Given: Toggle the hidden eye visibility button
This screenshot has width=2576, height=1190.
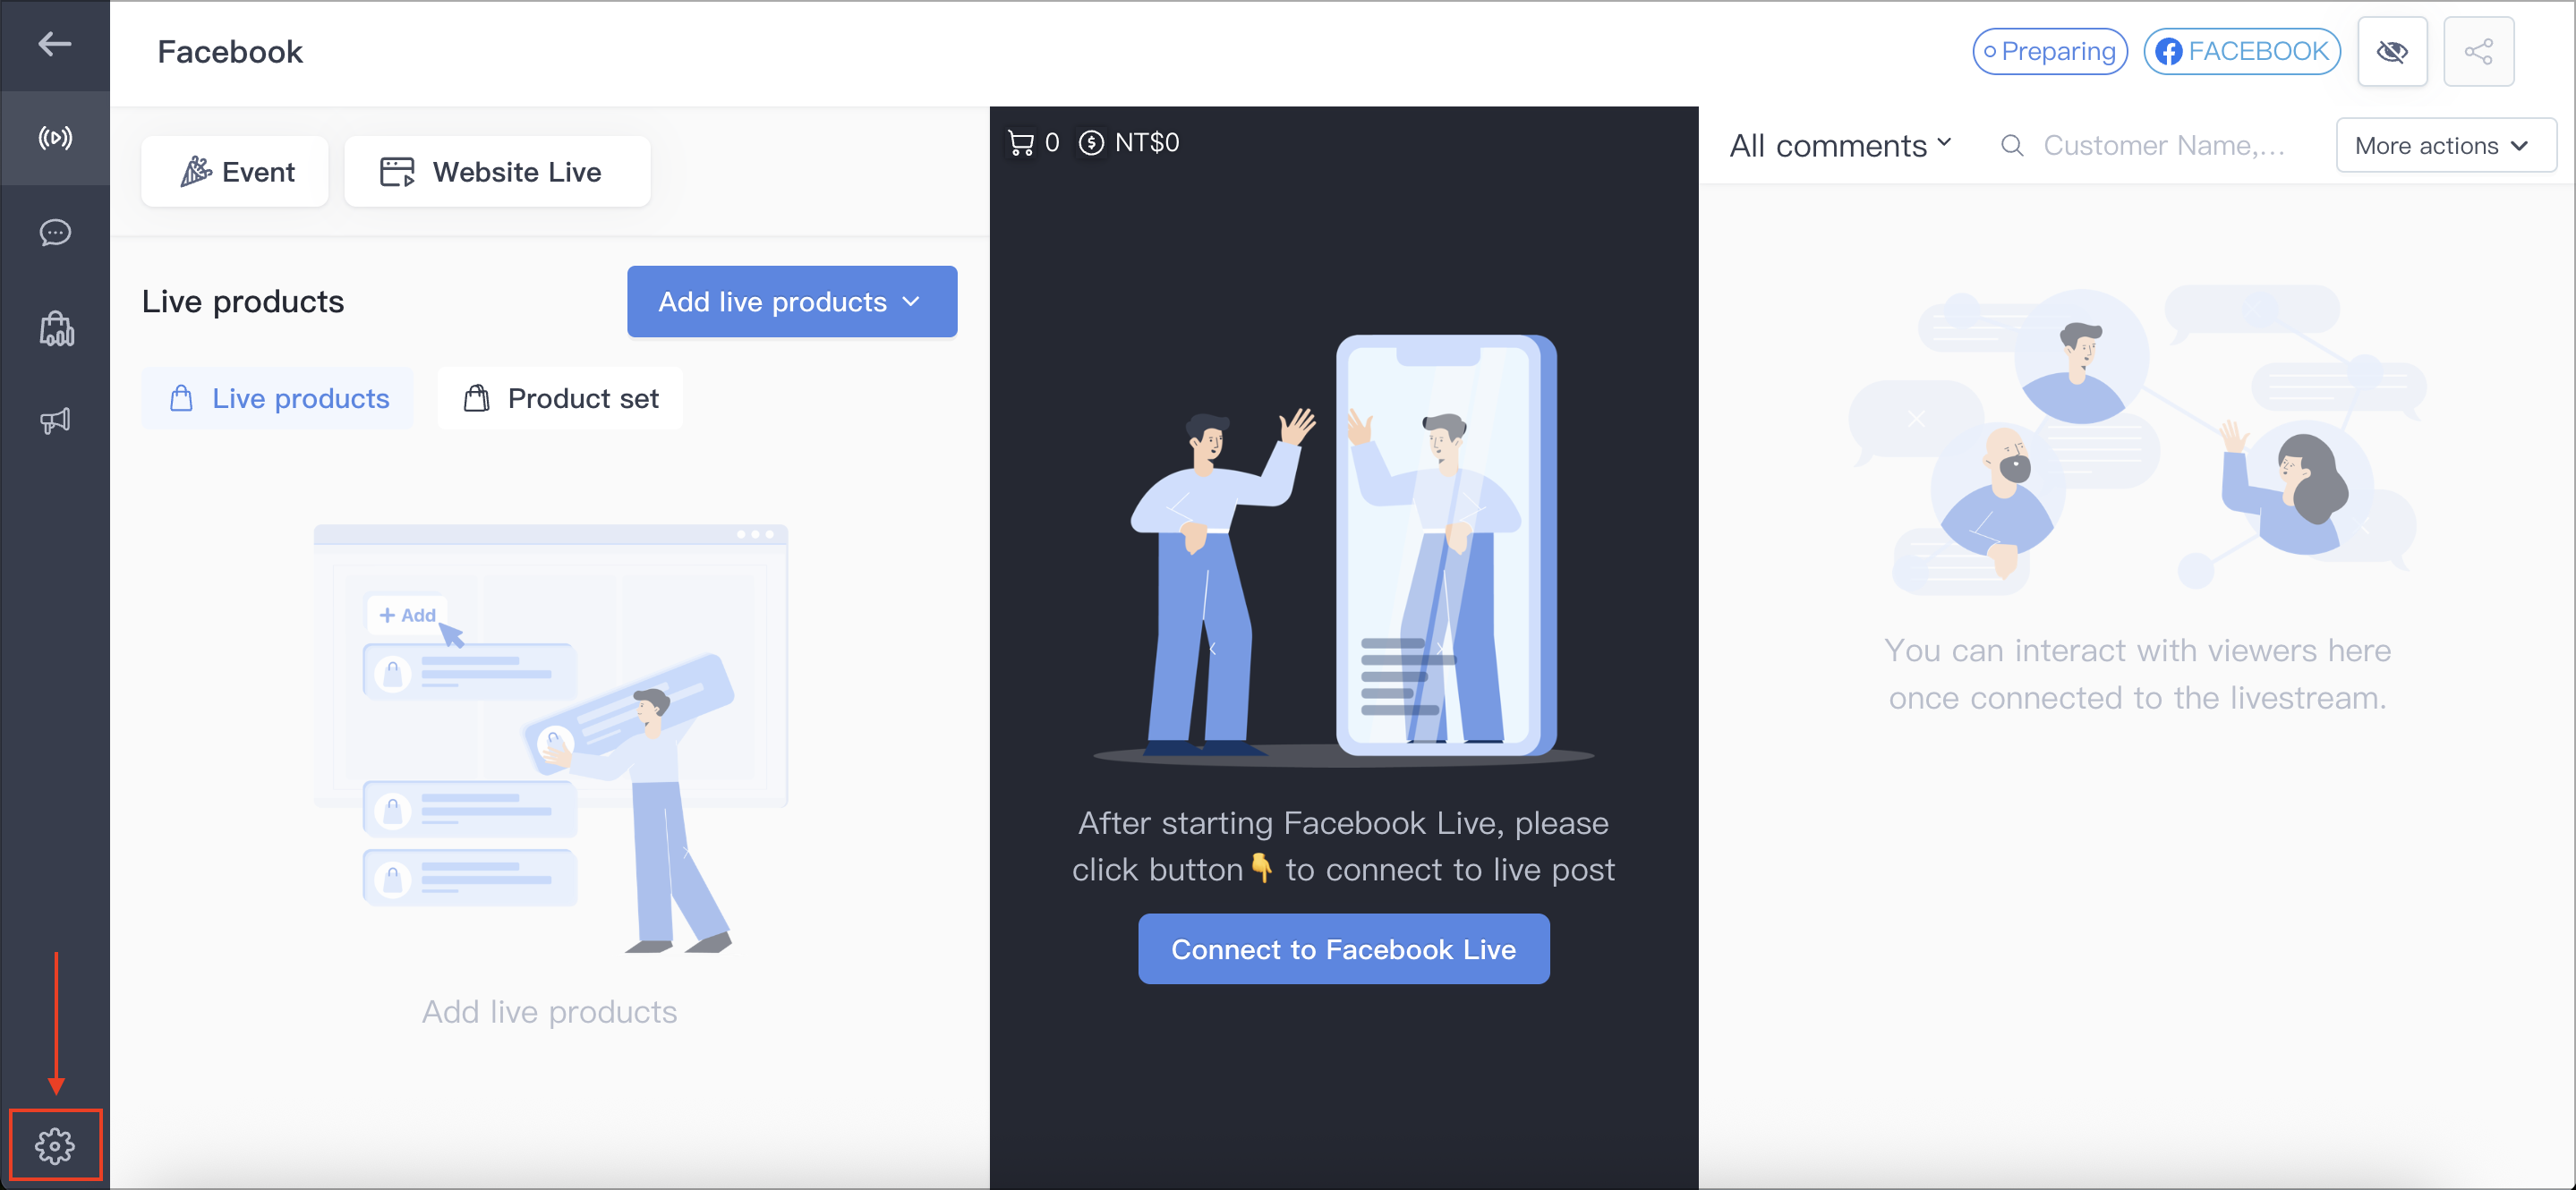Looking at the screenshot, I should point(2392,52).
